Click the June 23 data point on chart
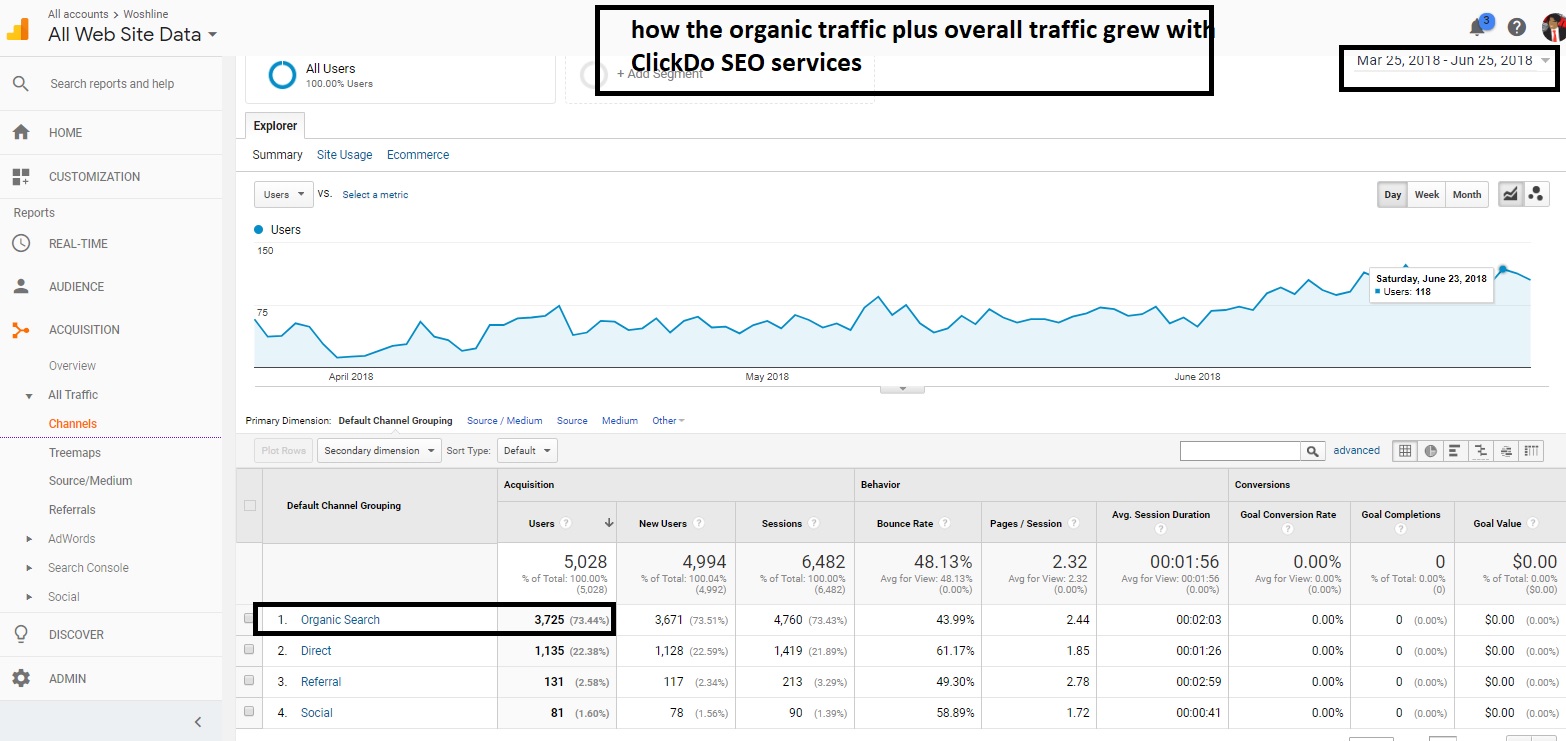 point(1502,269)
